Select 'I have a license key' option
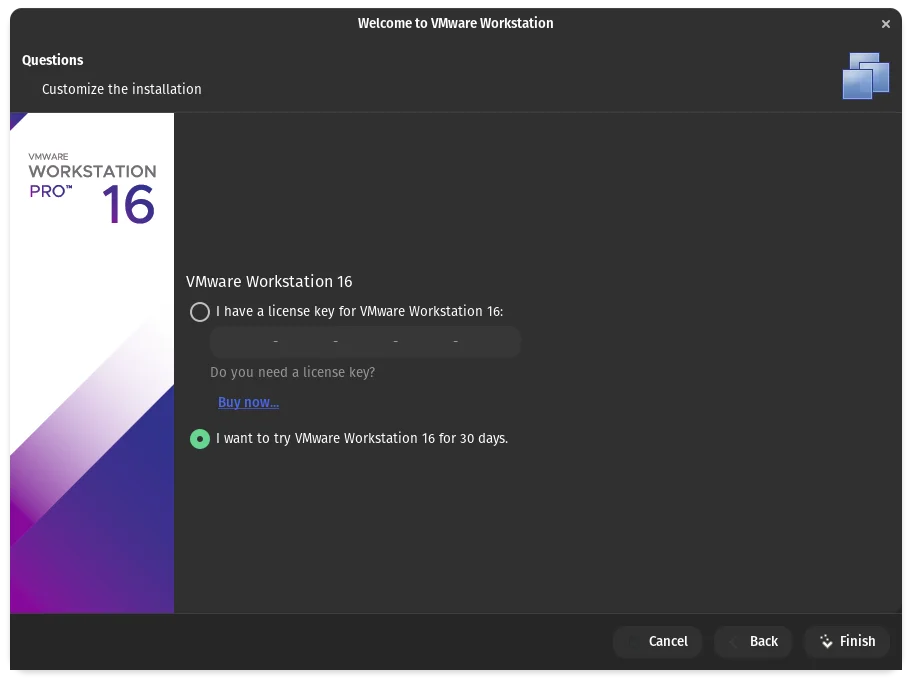912x681 pixels. click(200, 312)
